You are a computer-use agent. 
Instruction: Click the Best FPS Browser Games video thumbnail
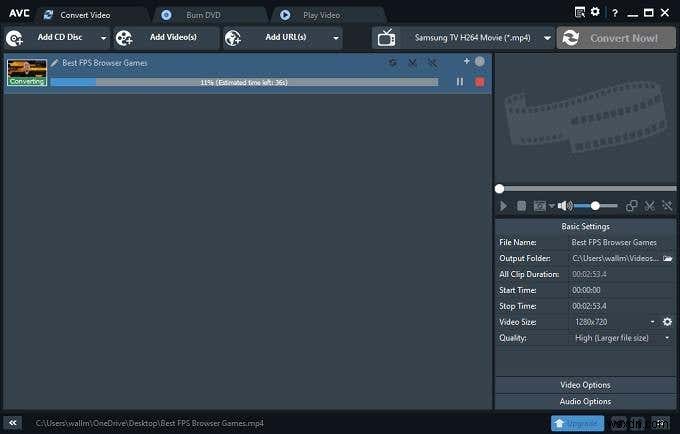tap(27, 72)
